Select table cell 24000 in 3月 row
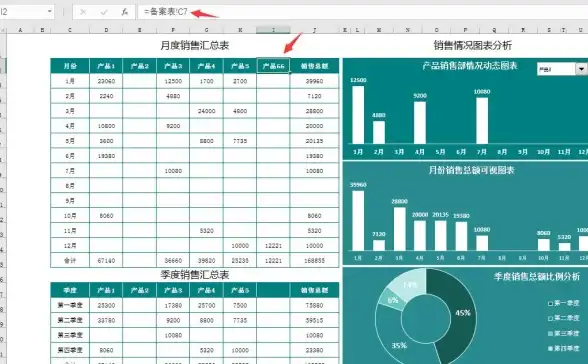The width and height of the screenshot is (588, 364). click(206, 111)
